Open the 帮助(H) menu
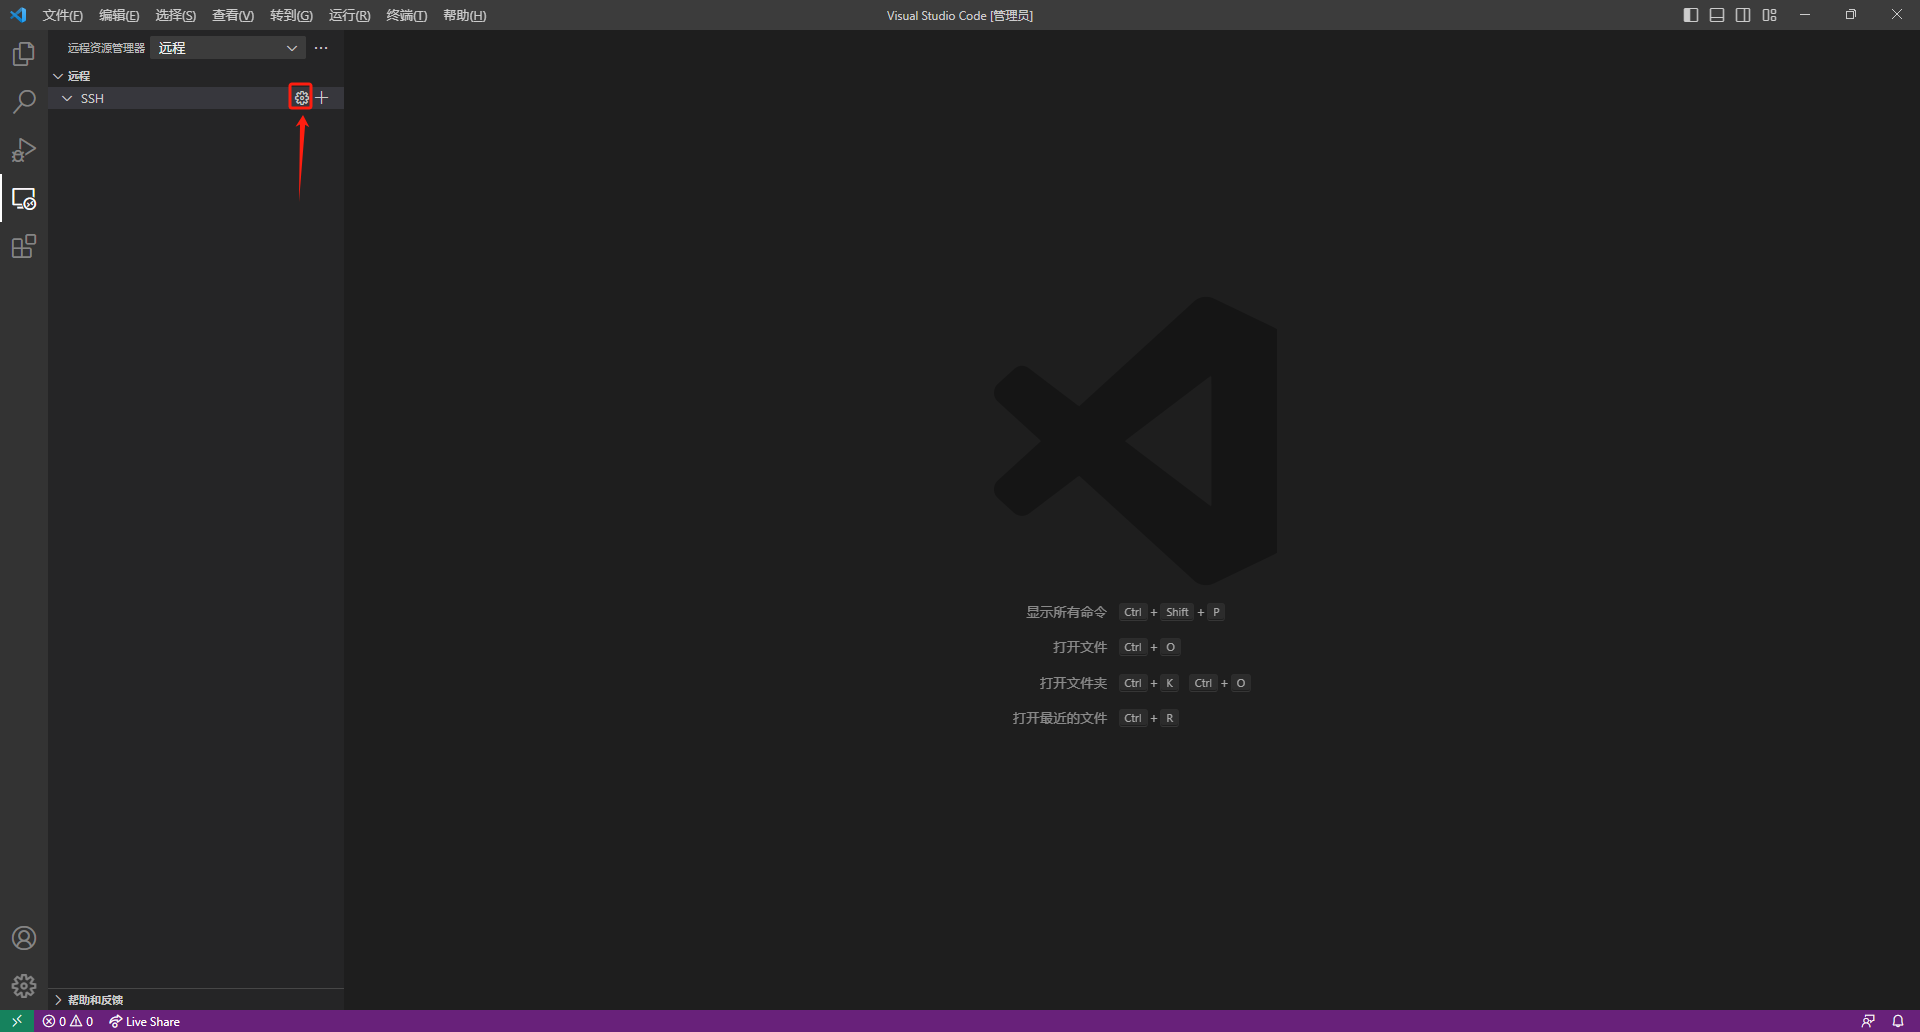Screen dimensions: 1920x1032 [x=464, y=15]
